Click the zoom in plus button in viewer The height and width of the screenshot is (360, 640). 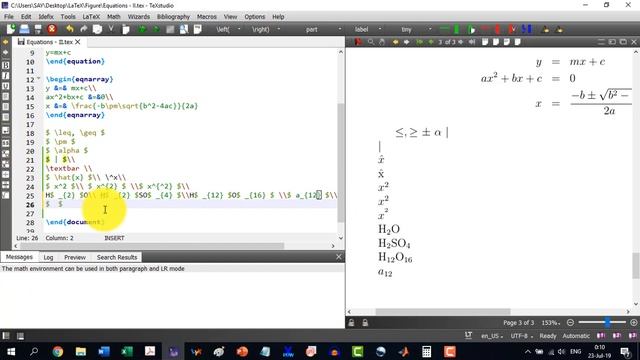coord(633,322)
